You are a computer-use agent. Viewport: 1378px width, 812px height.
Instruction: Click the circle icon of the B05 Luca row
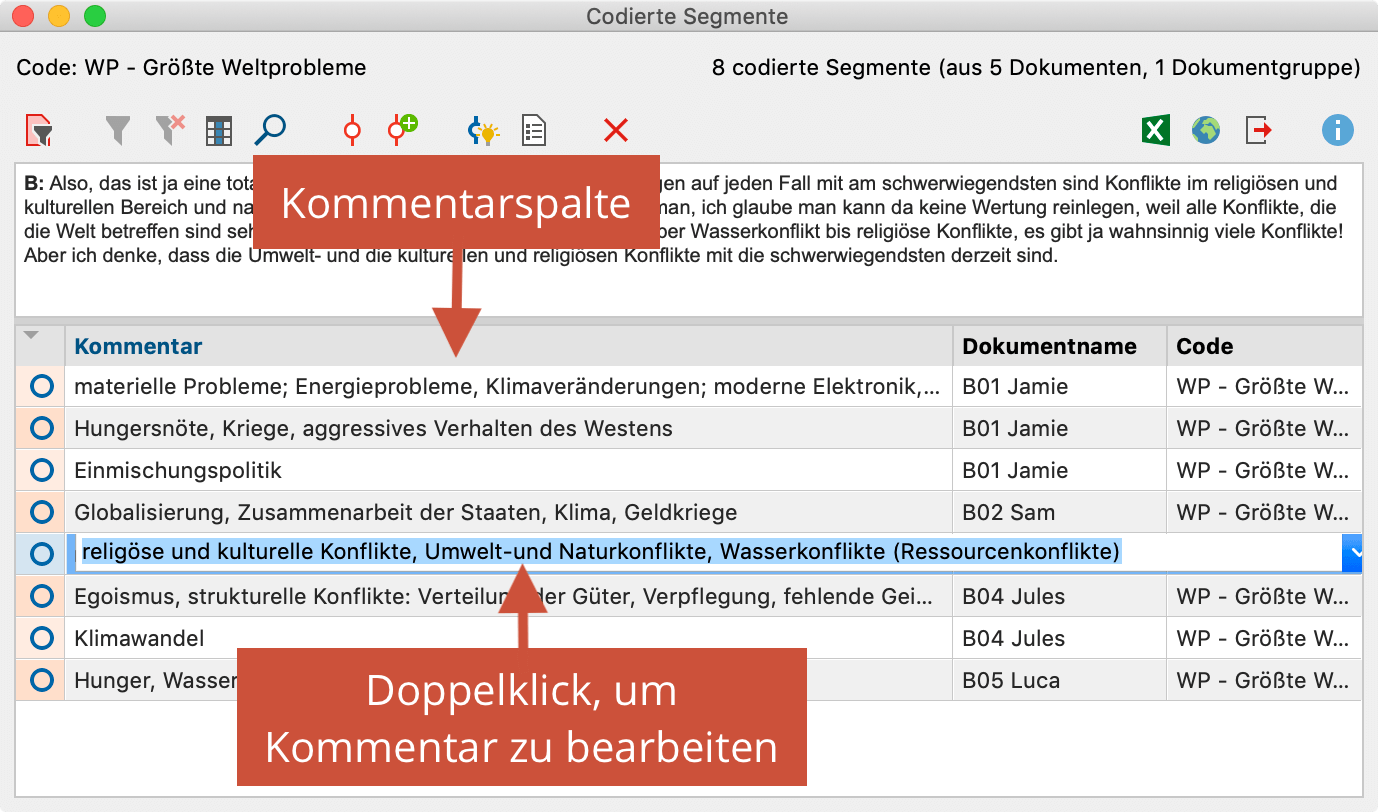[41, 680]
